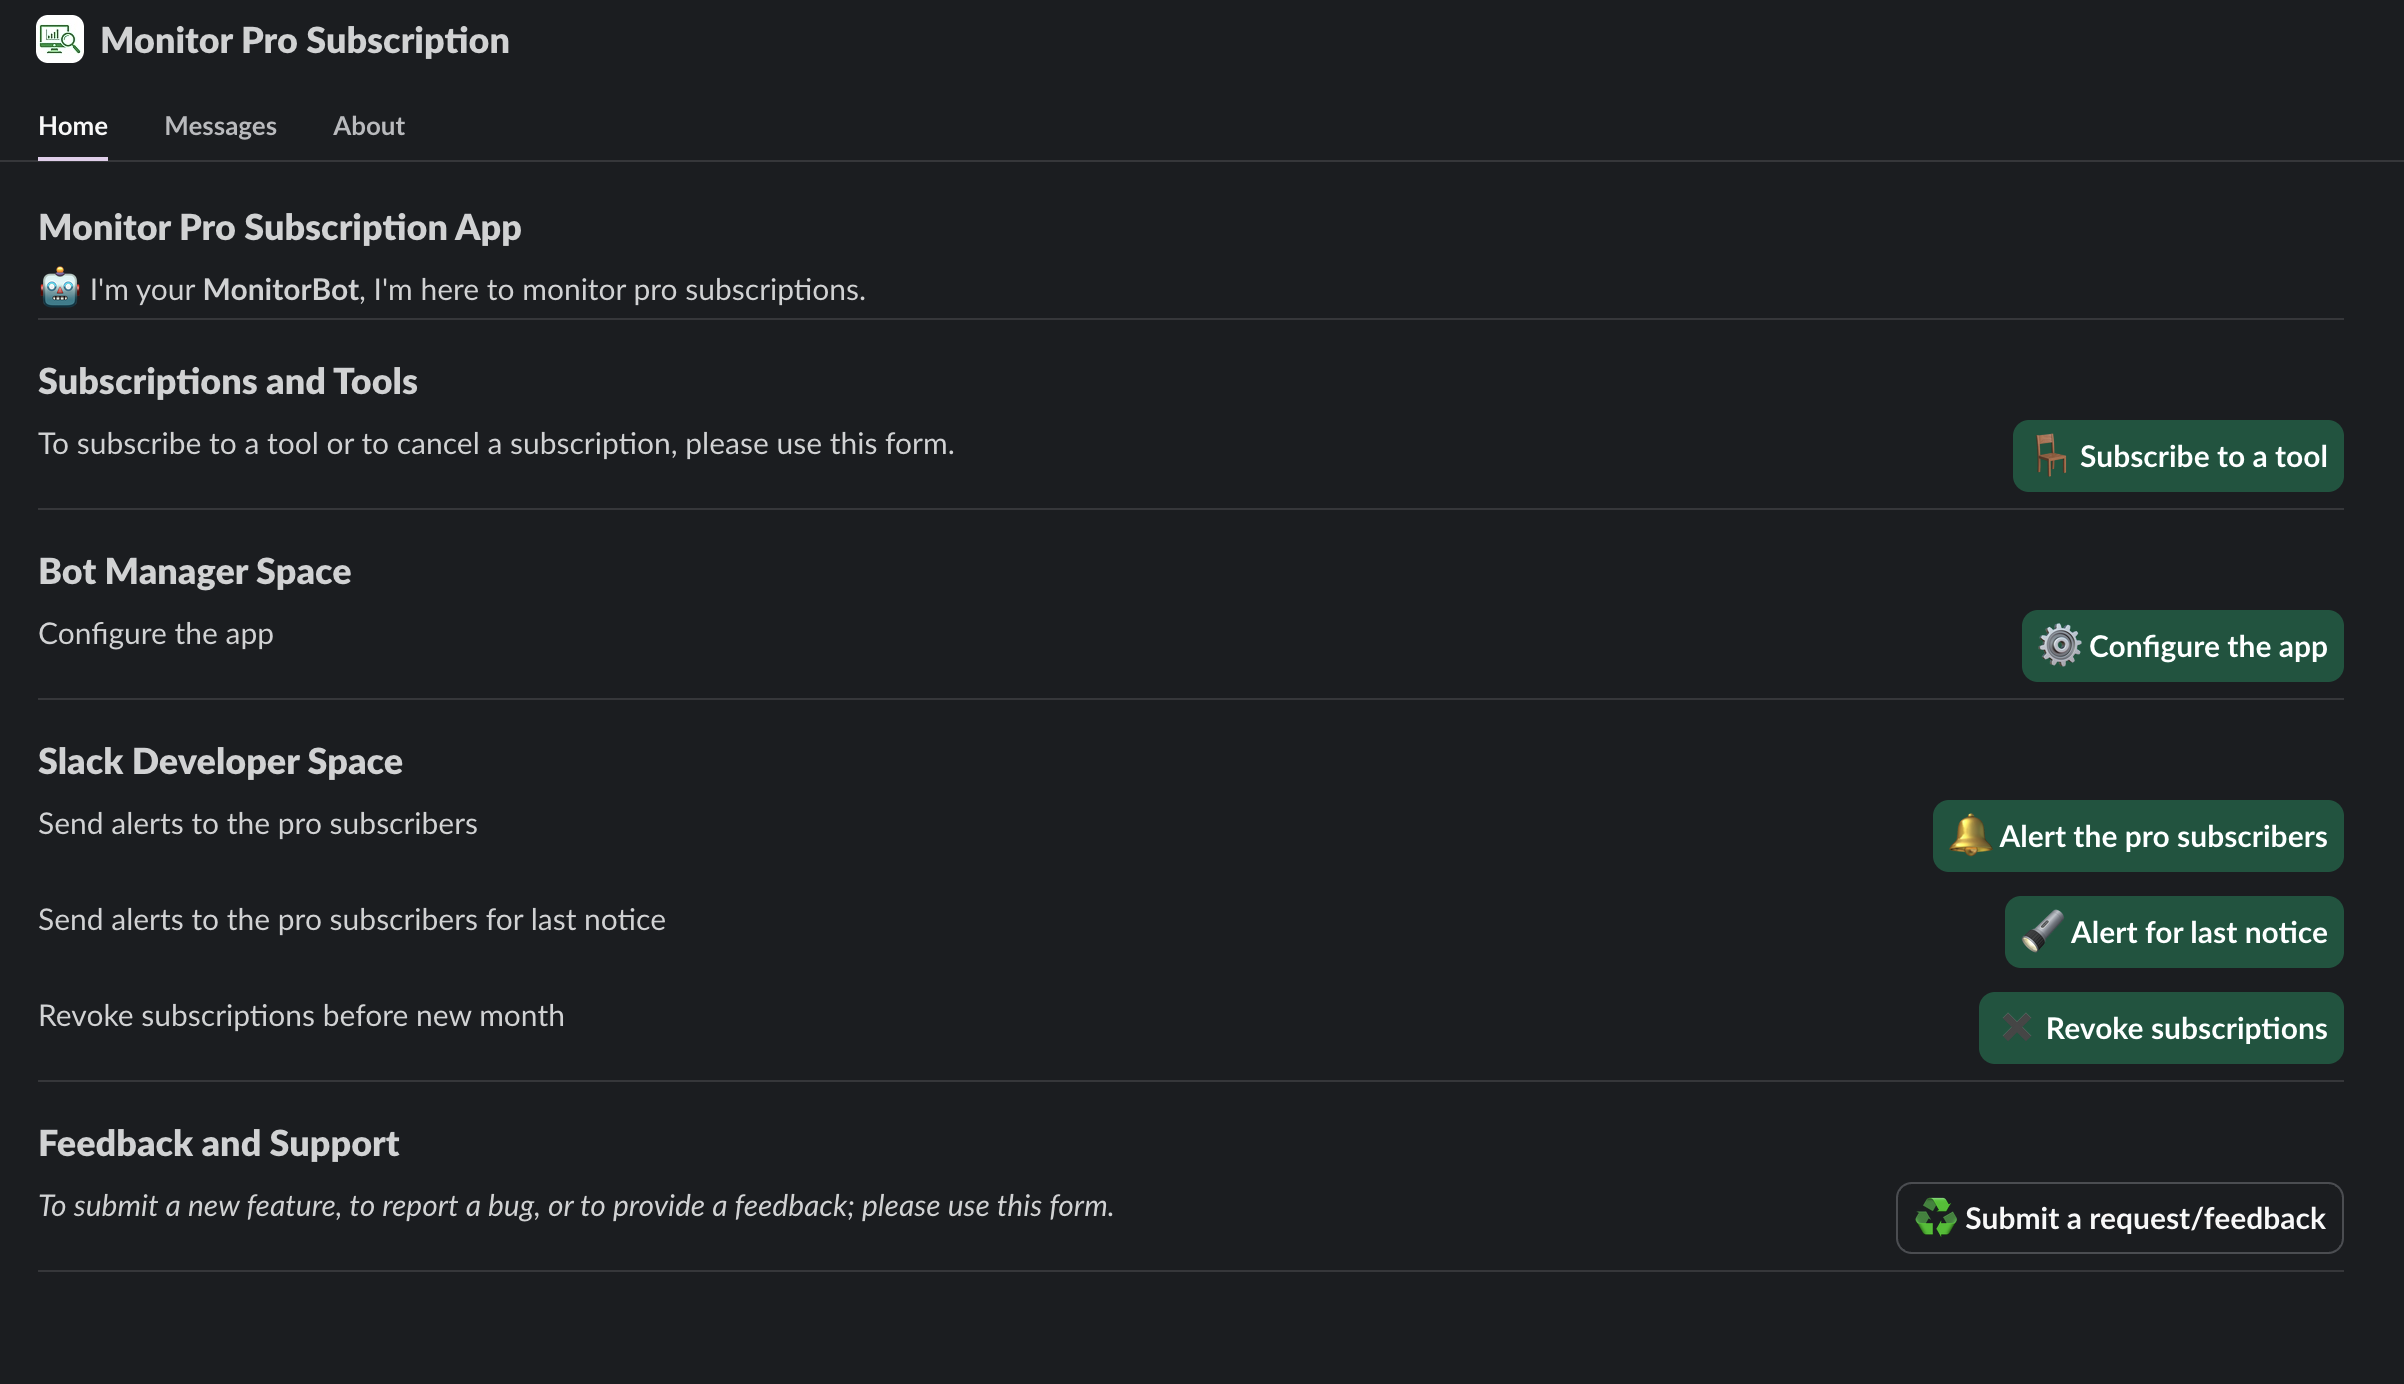The width and height of the screenshot is (2404, 1384).
Task: Open the About tab
Action: [x=368, y=126]
